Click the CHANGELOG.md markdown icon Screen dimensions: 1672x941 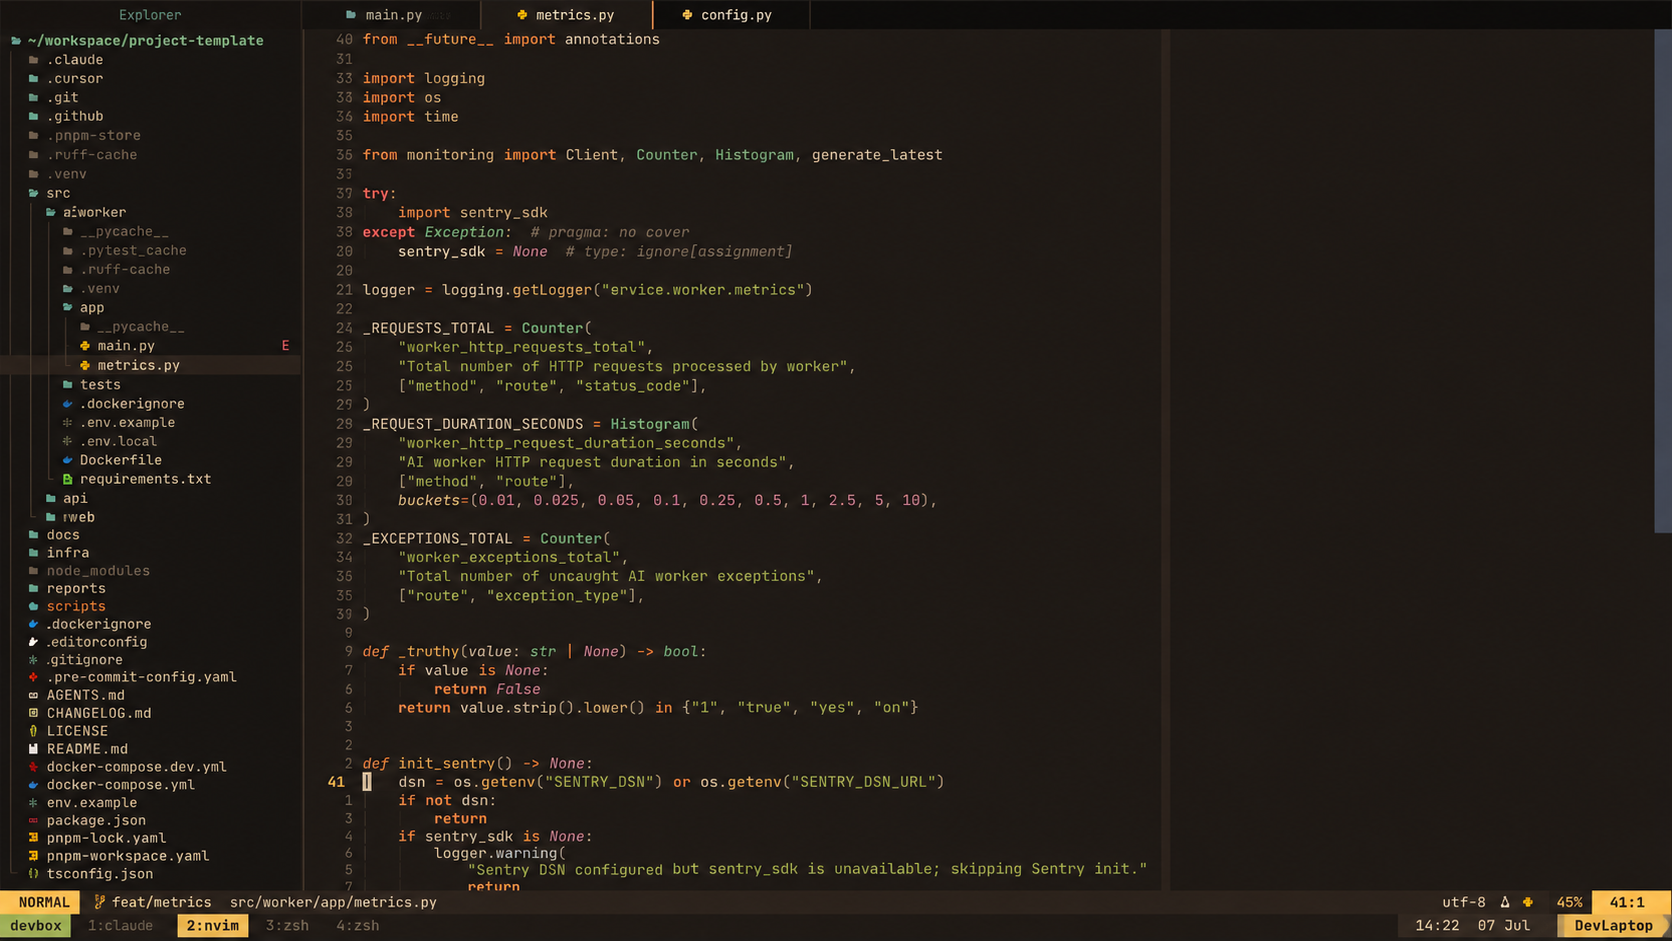[34, 713]
